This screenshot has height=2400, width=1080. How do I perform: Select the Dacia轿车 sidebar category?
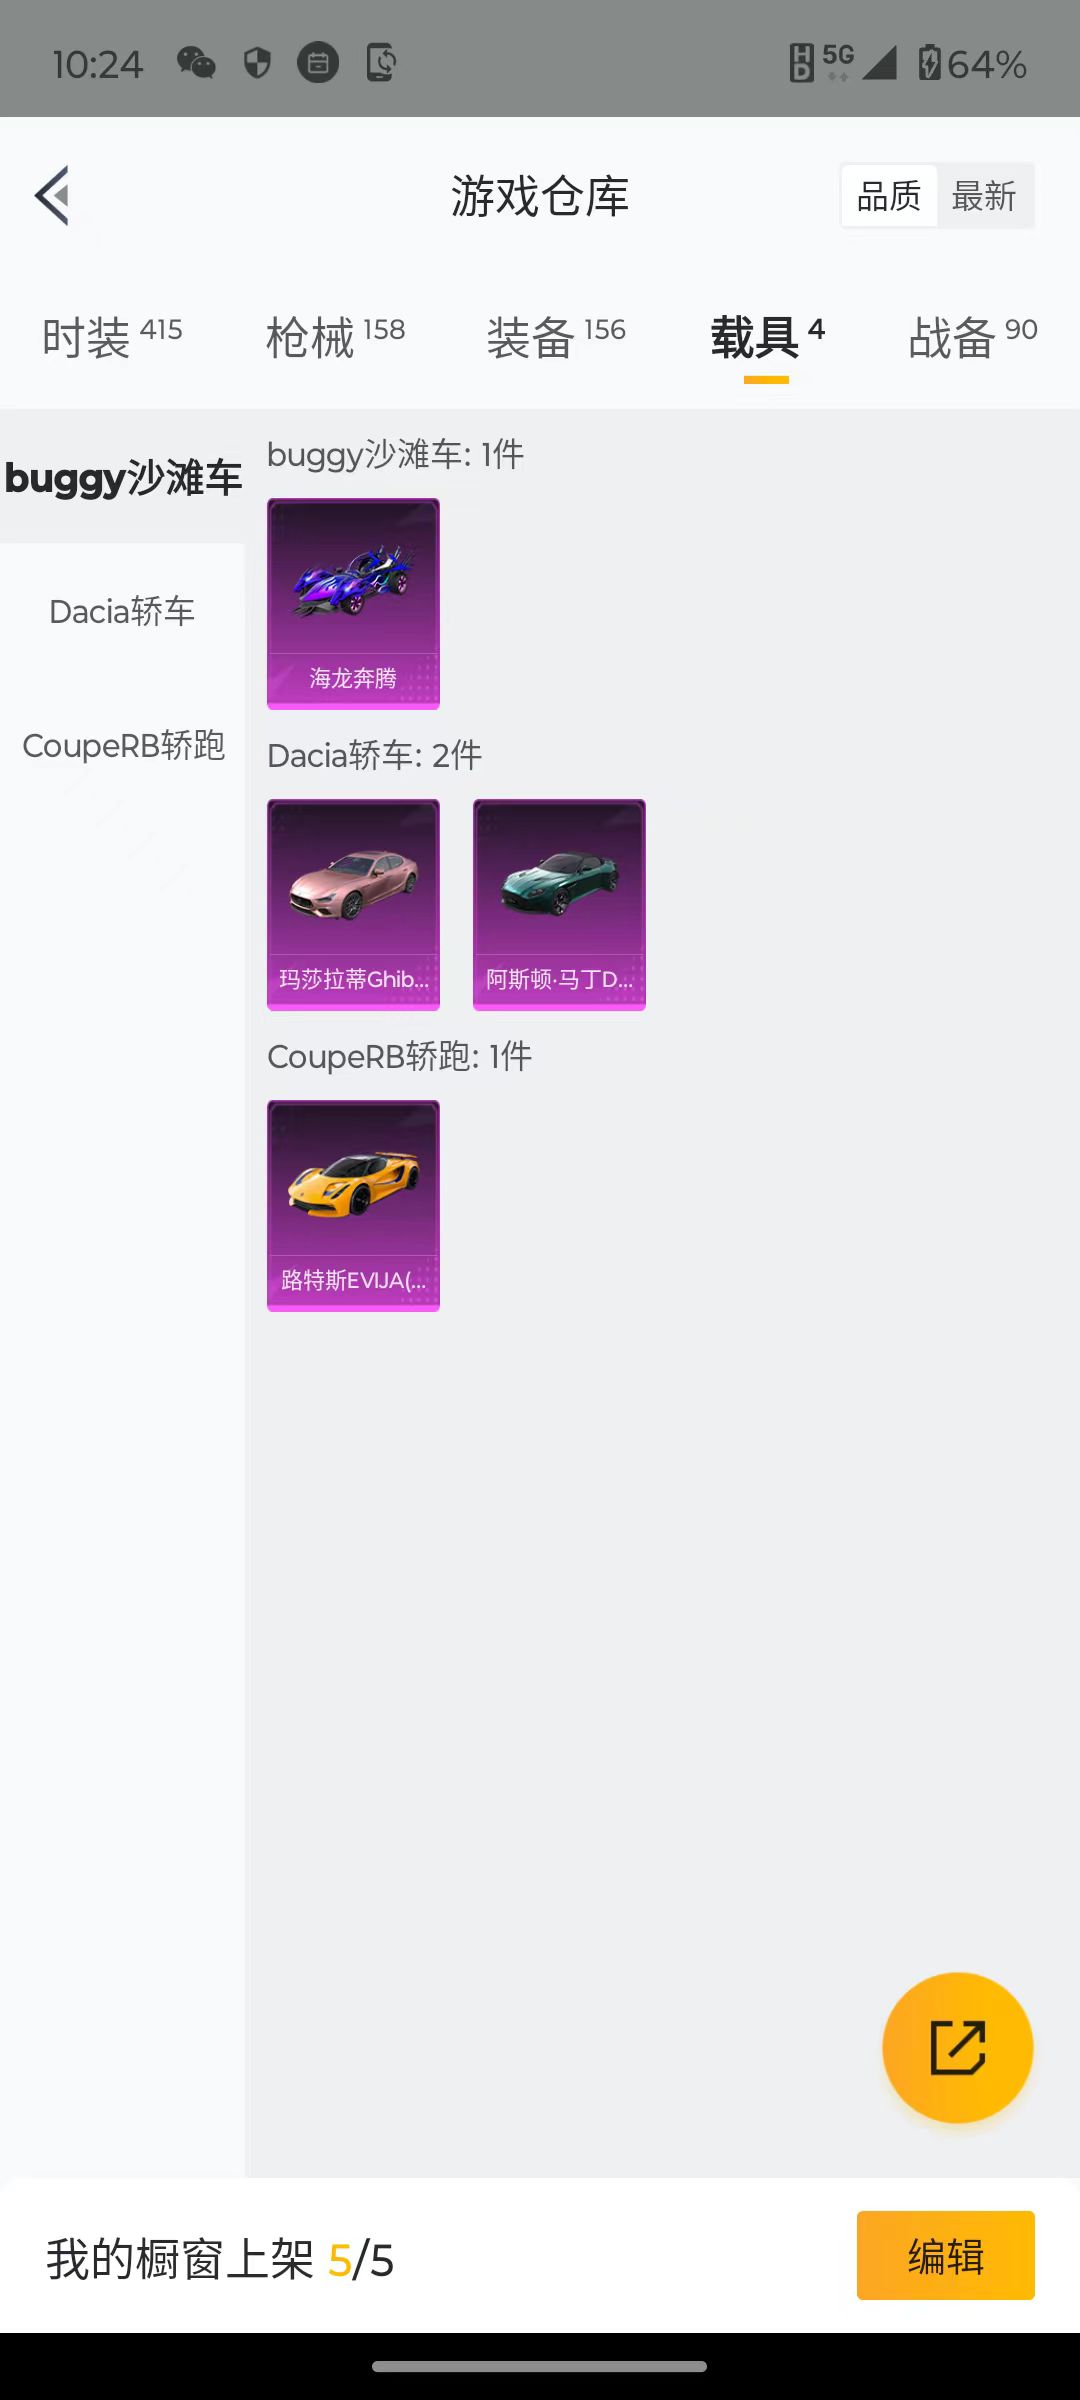point(122,611)
